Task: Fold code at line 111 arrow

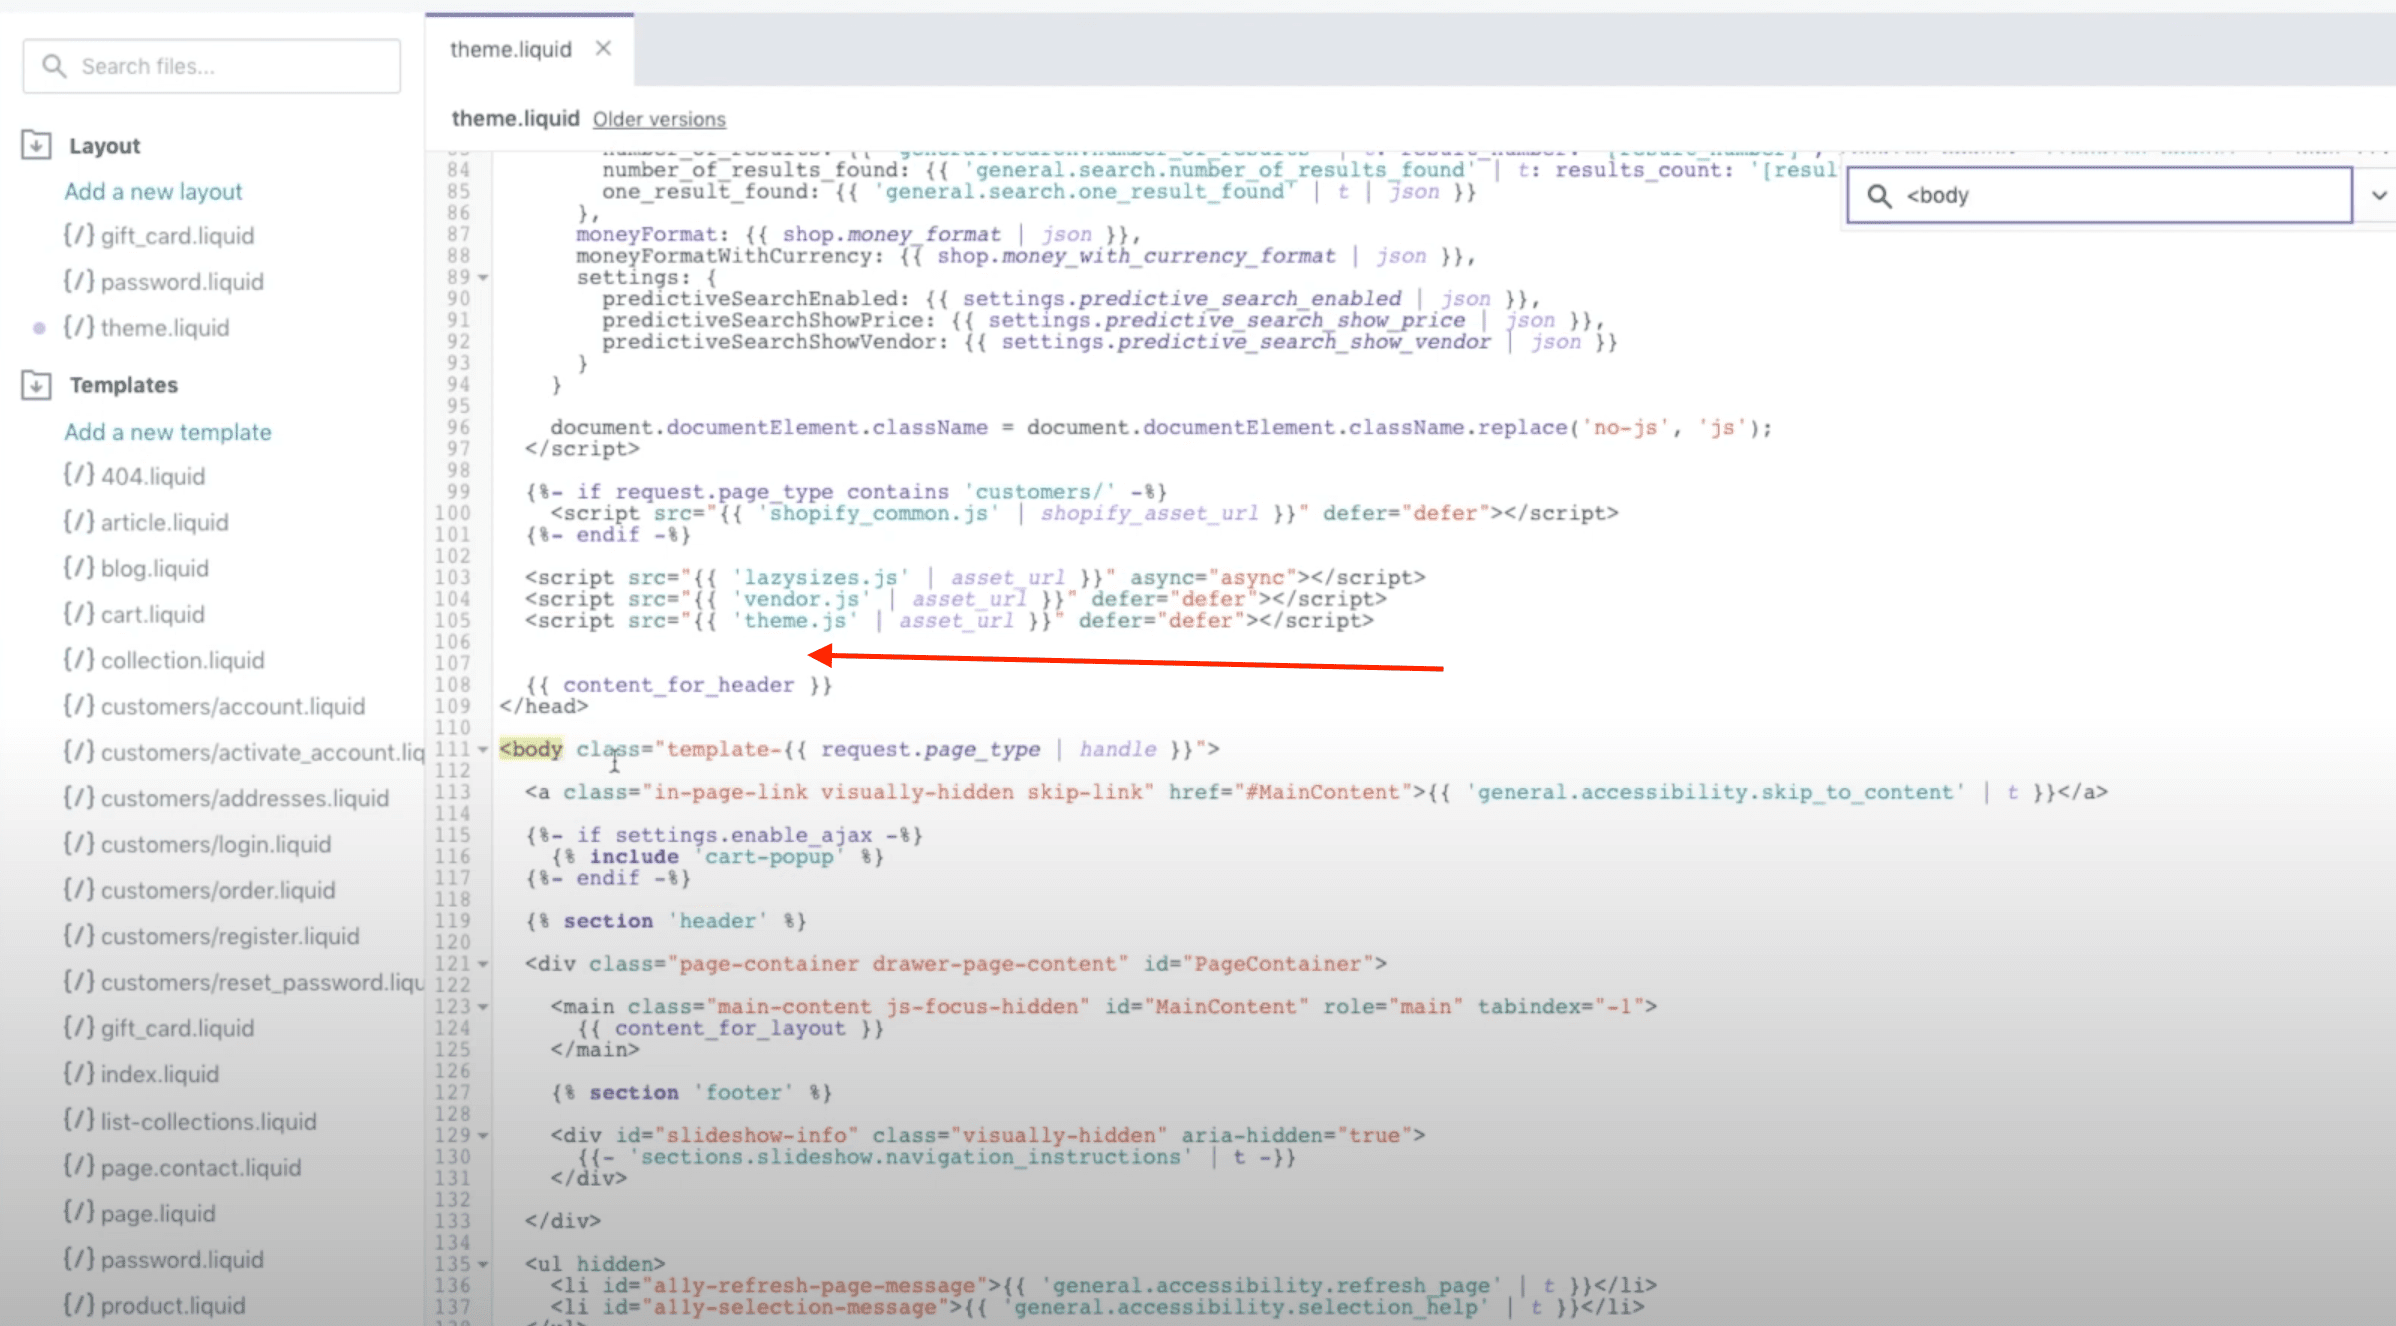Action: coord(483,750)
